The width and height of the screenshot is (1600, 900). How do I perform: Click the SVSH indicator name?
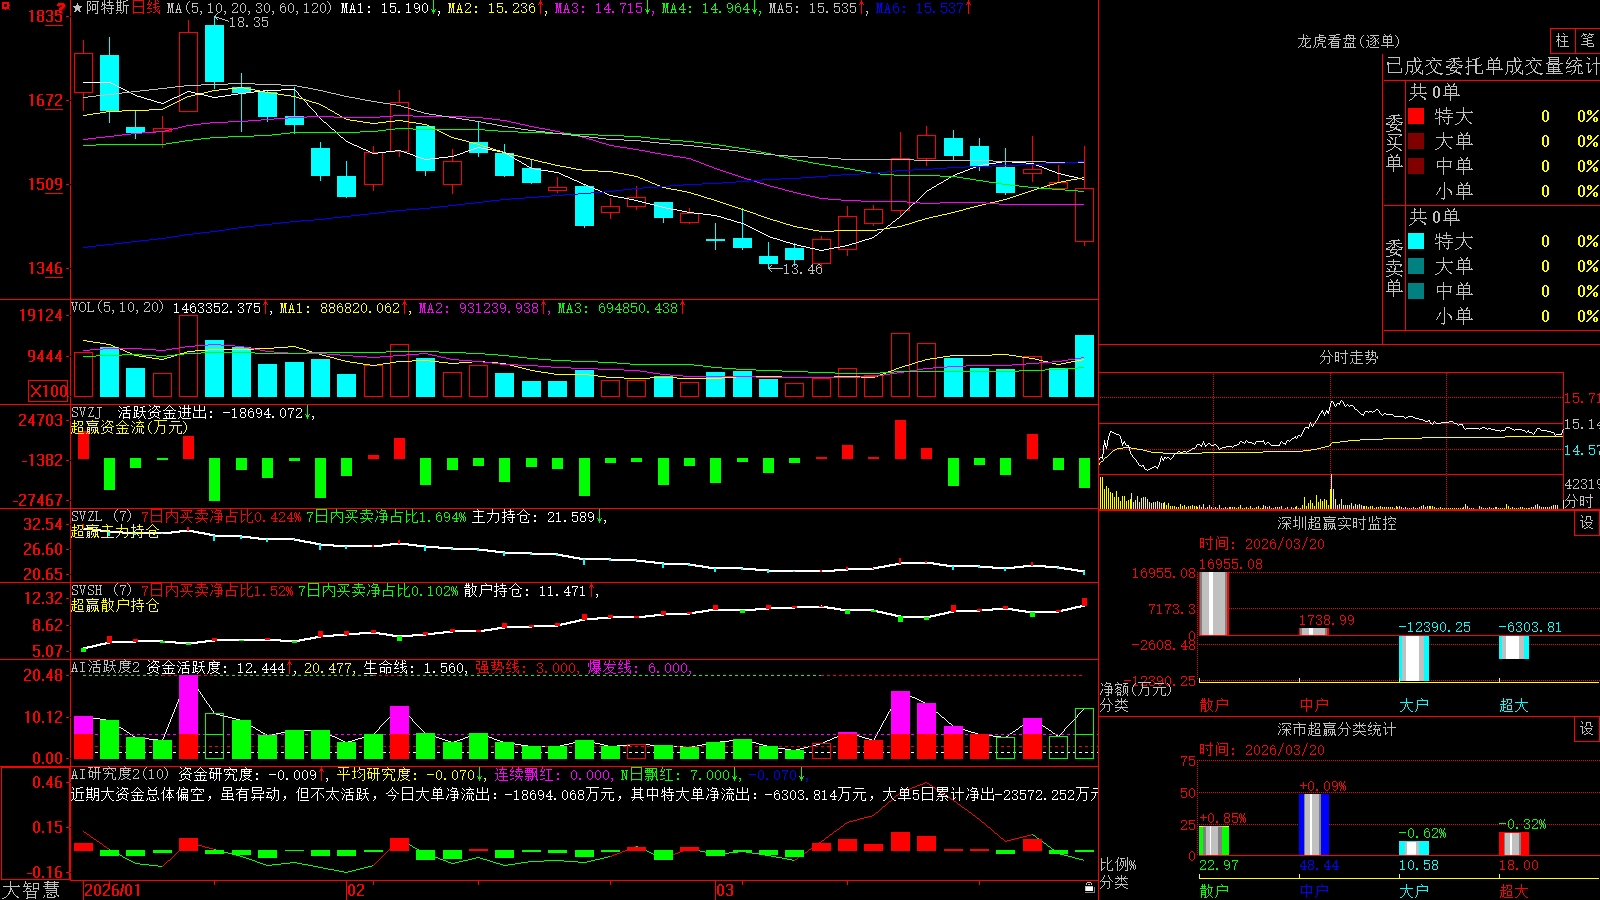pyautogui.click(x=87, y=591)
